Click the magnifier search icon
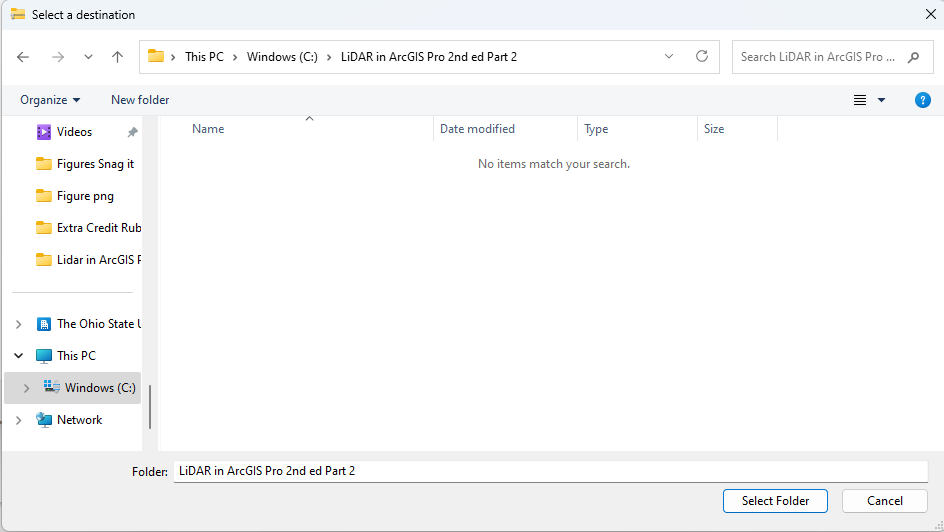944x532 pixels. pos(913,57)
